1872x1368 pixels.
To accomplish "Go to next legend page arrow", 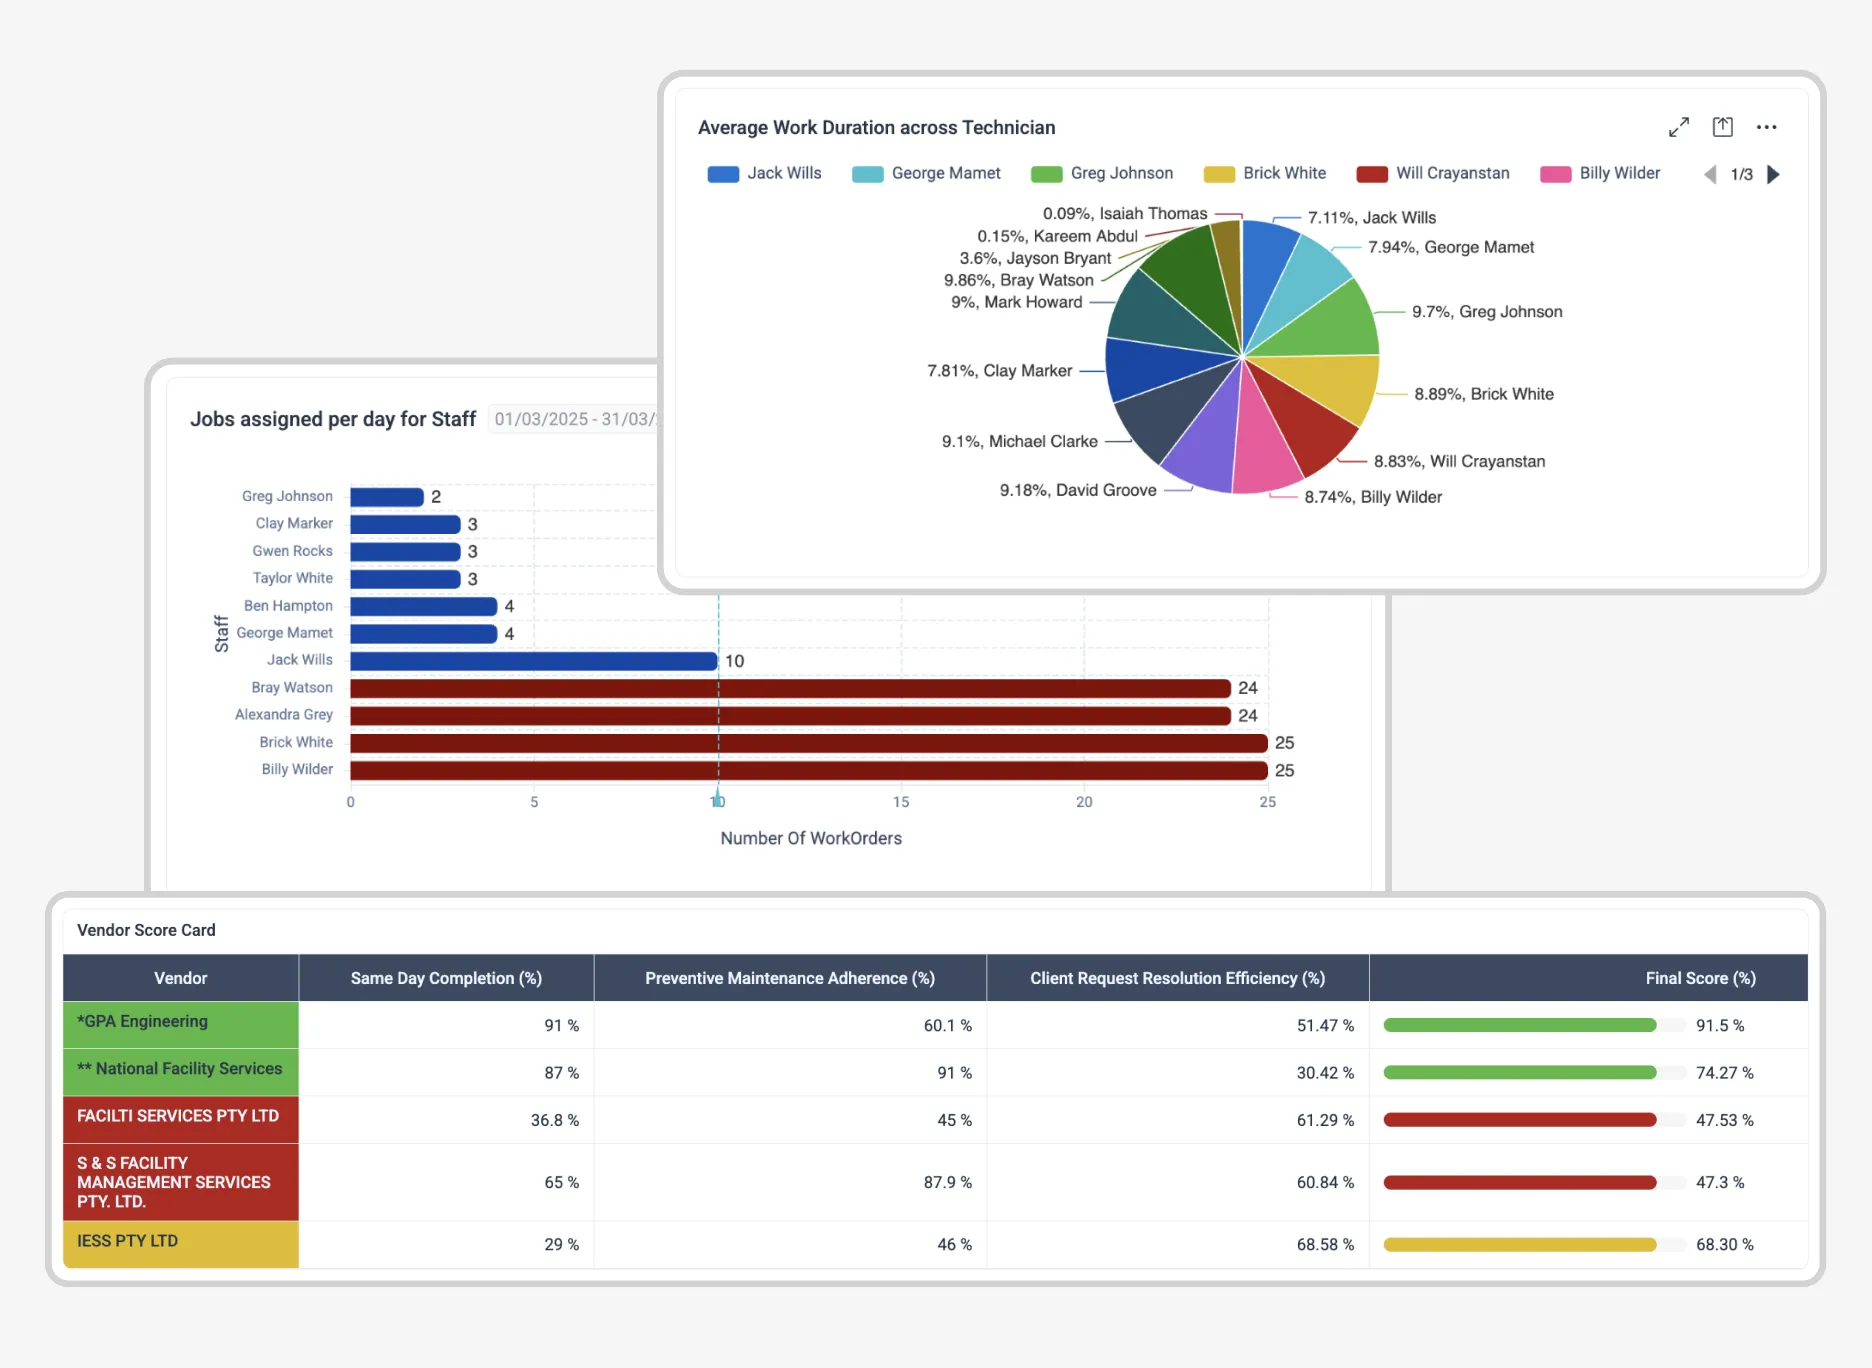I will tap(1774, 174).
